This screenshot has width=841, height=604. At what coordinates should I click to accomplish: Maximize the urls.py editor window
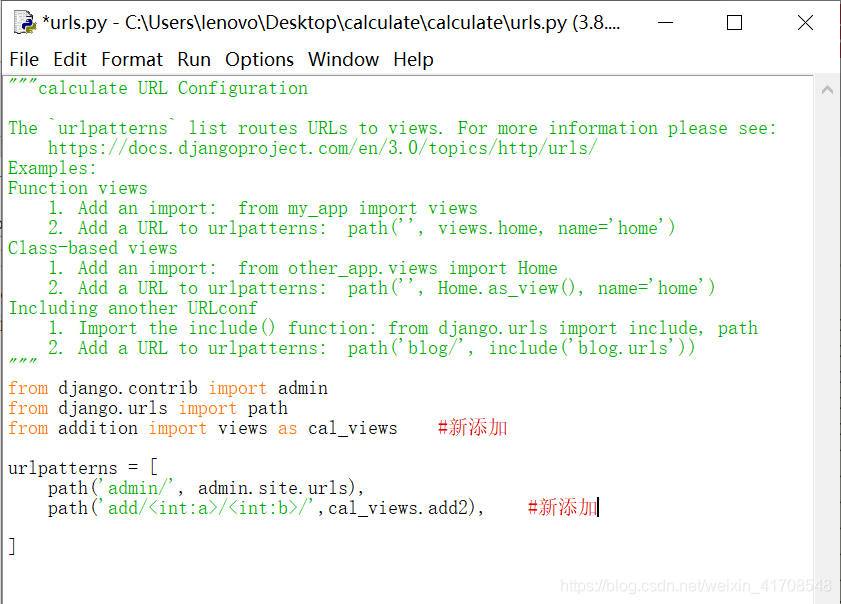pos(734,23)
